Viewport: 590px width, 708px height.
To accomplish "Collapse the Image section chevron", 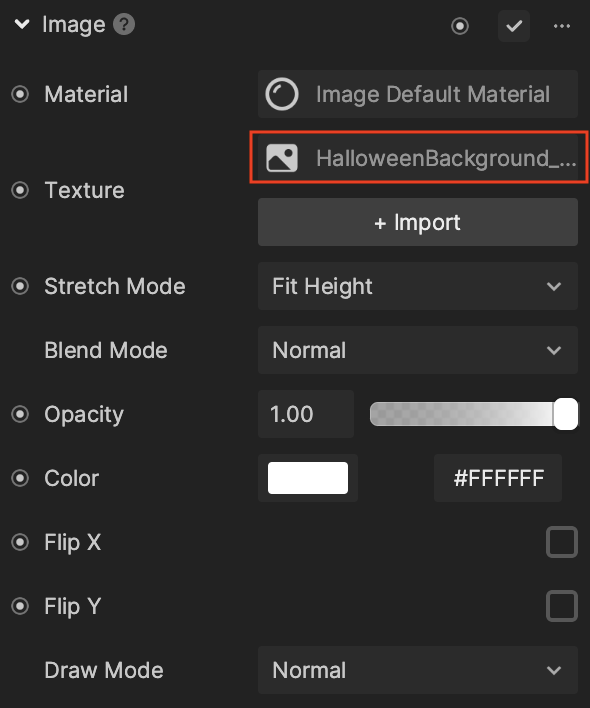I will pyautogui.click(x=22, y=24).
